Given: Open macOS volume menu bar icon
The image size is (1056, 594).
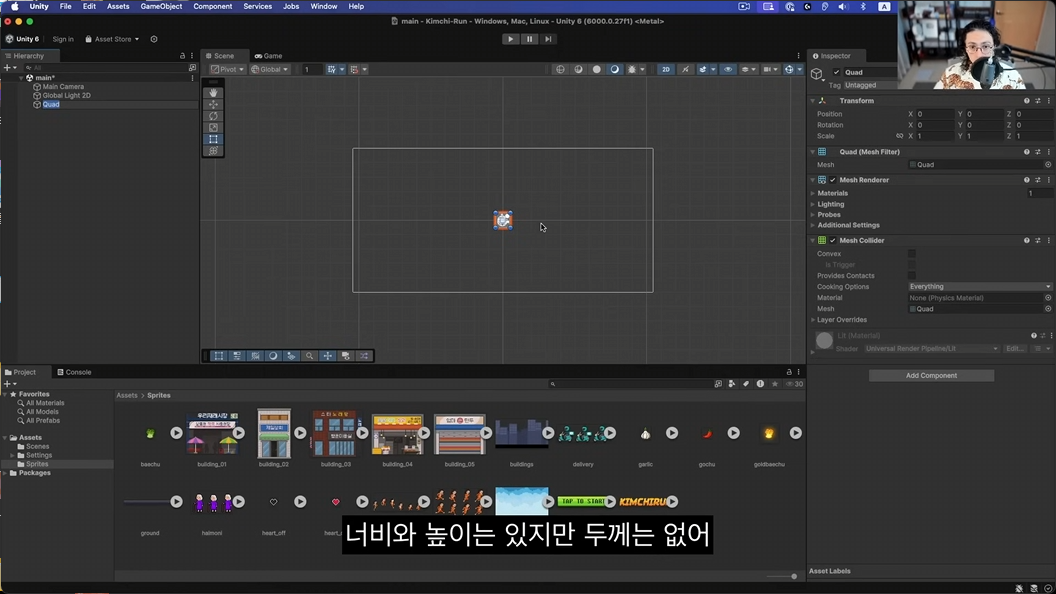Looking at the screenshot, I should click(x=843, y=6).
